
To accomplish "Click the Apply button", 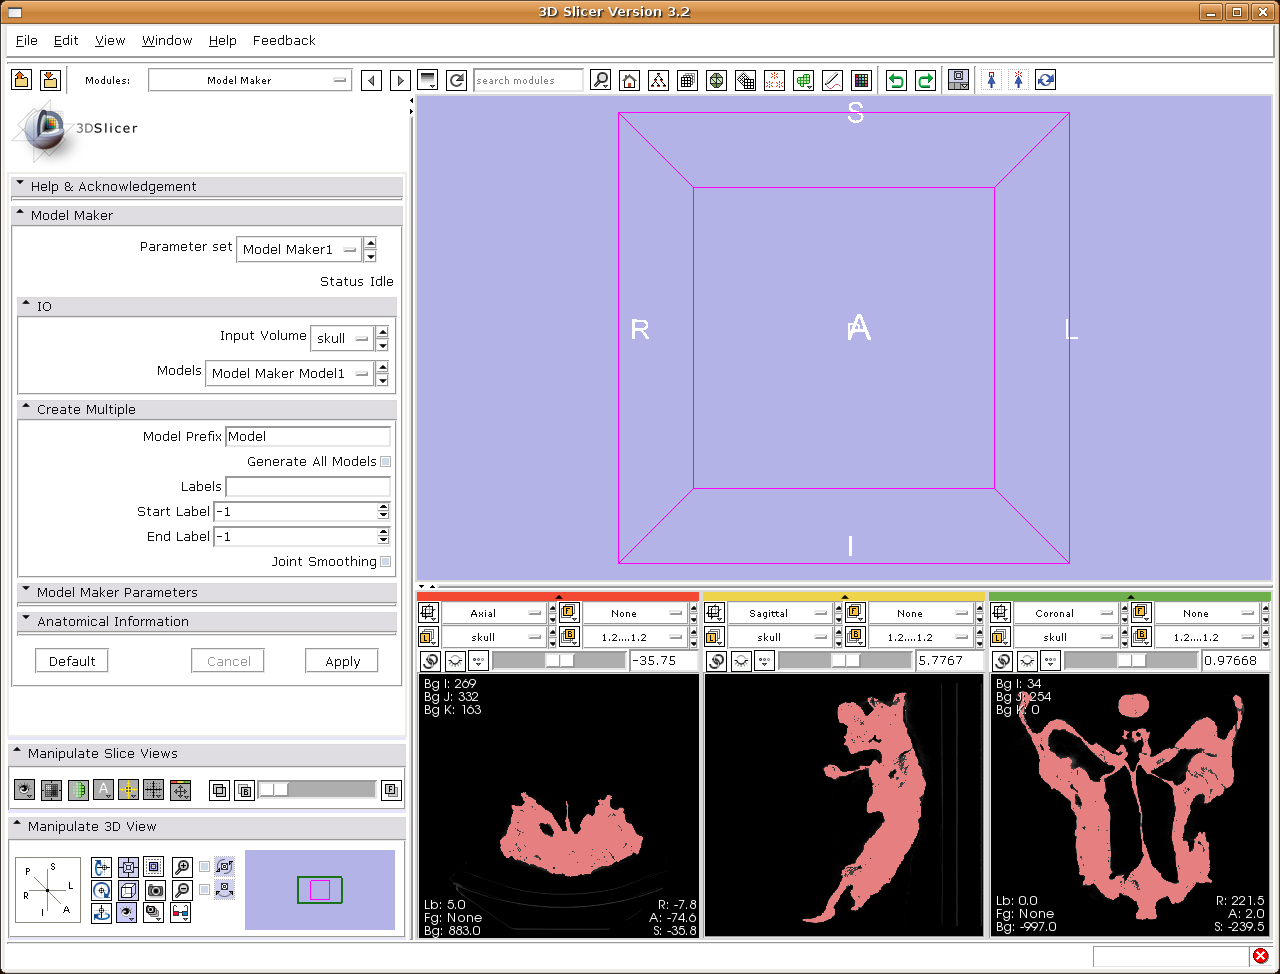I will [x=342, y=661].
